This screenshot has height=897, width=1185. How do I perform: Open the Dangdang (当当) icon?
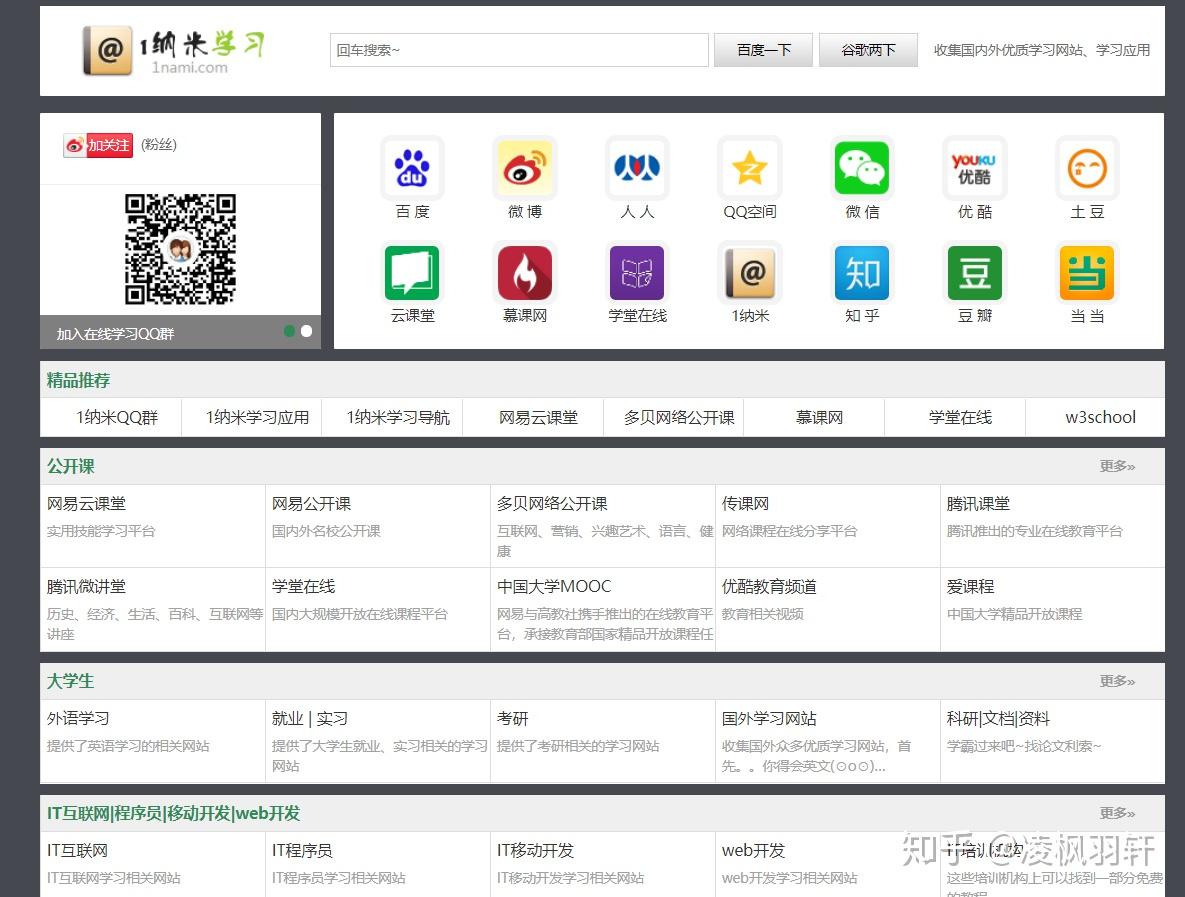[x=1088, y=273]
